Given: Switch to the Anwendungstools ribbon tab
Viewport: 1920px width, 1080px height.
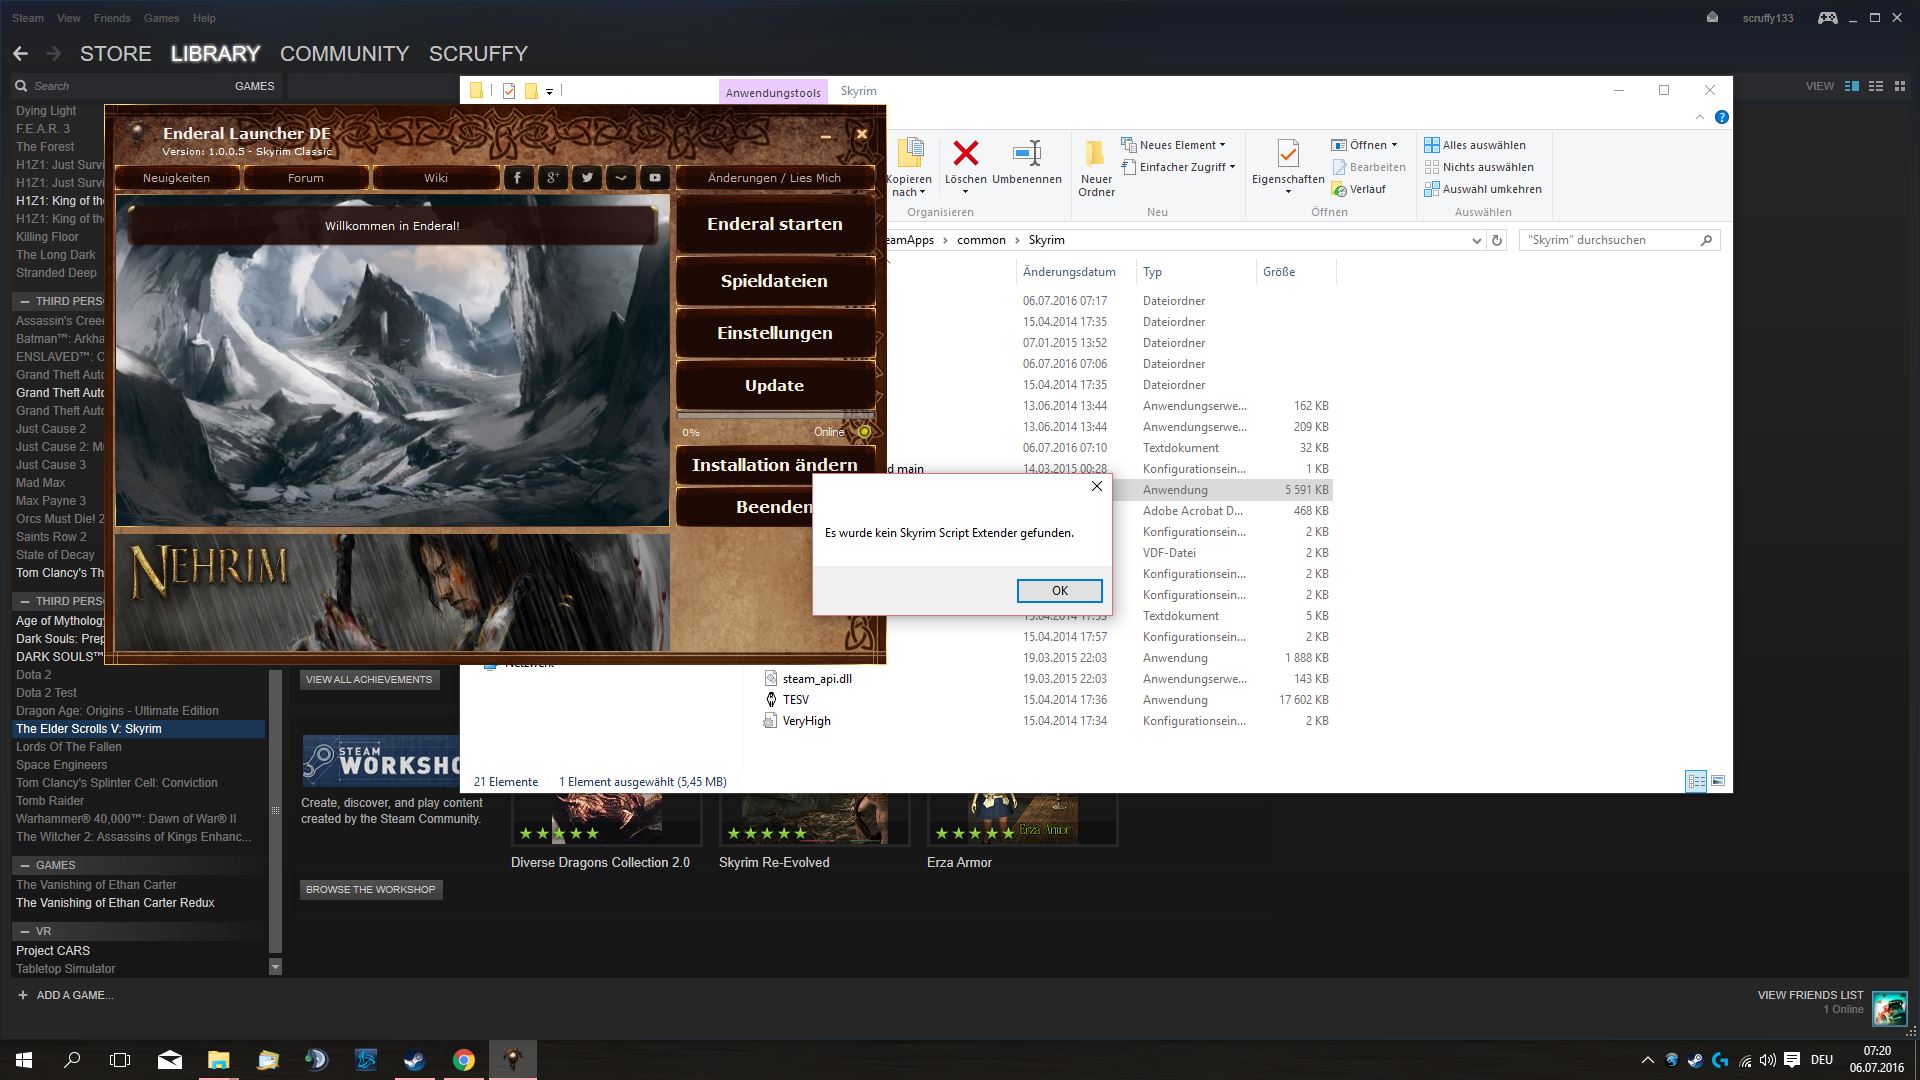Looking at the screenshot, I should click(773, 92).
